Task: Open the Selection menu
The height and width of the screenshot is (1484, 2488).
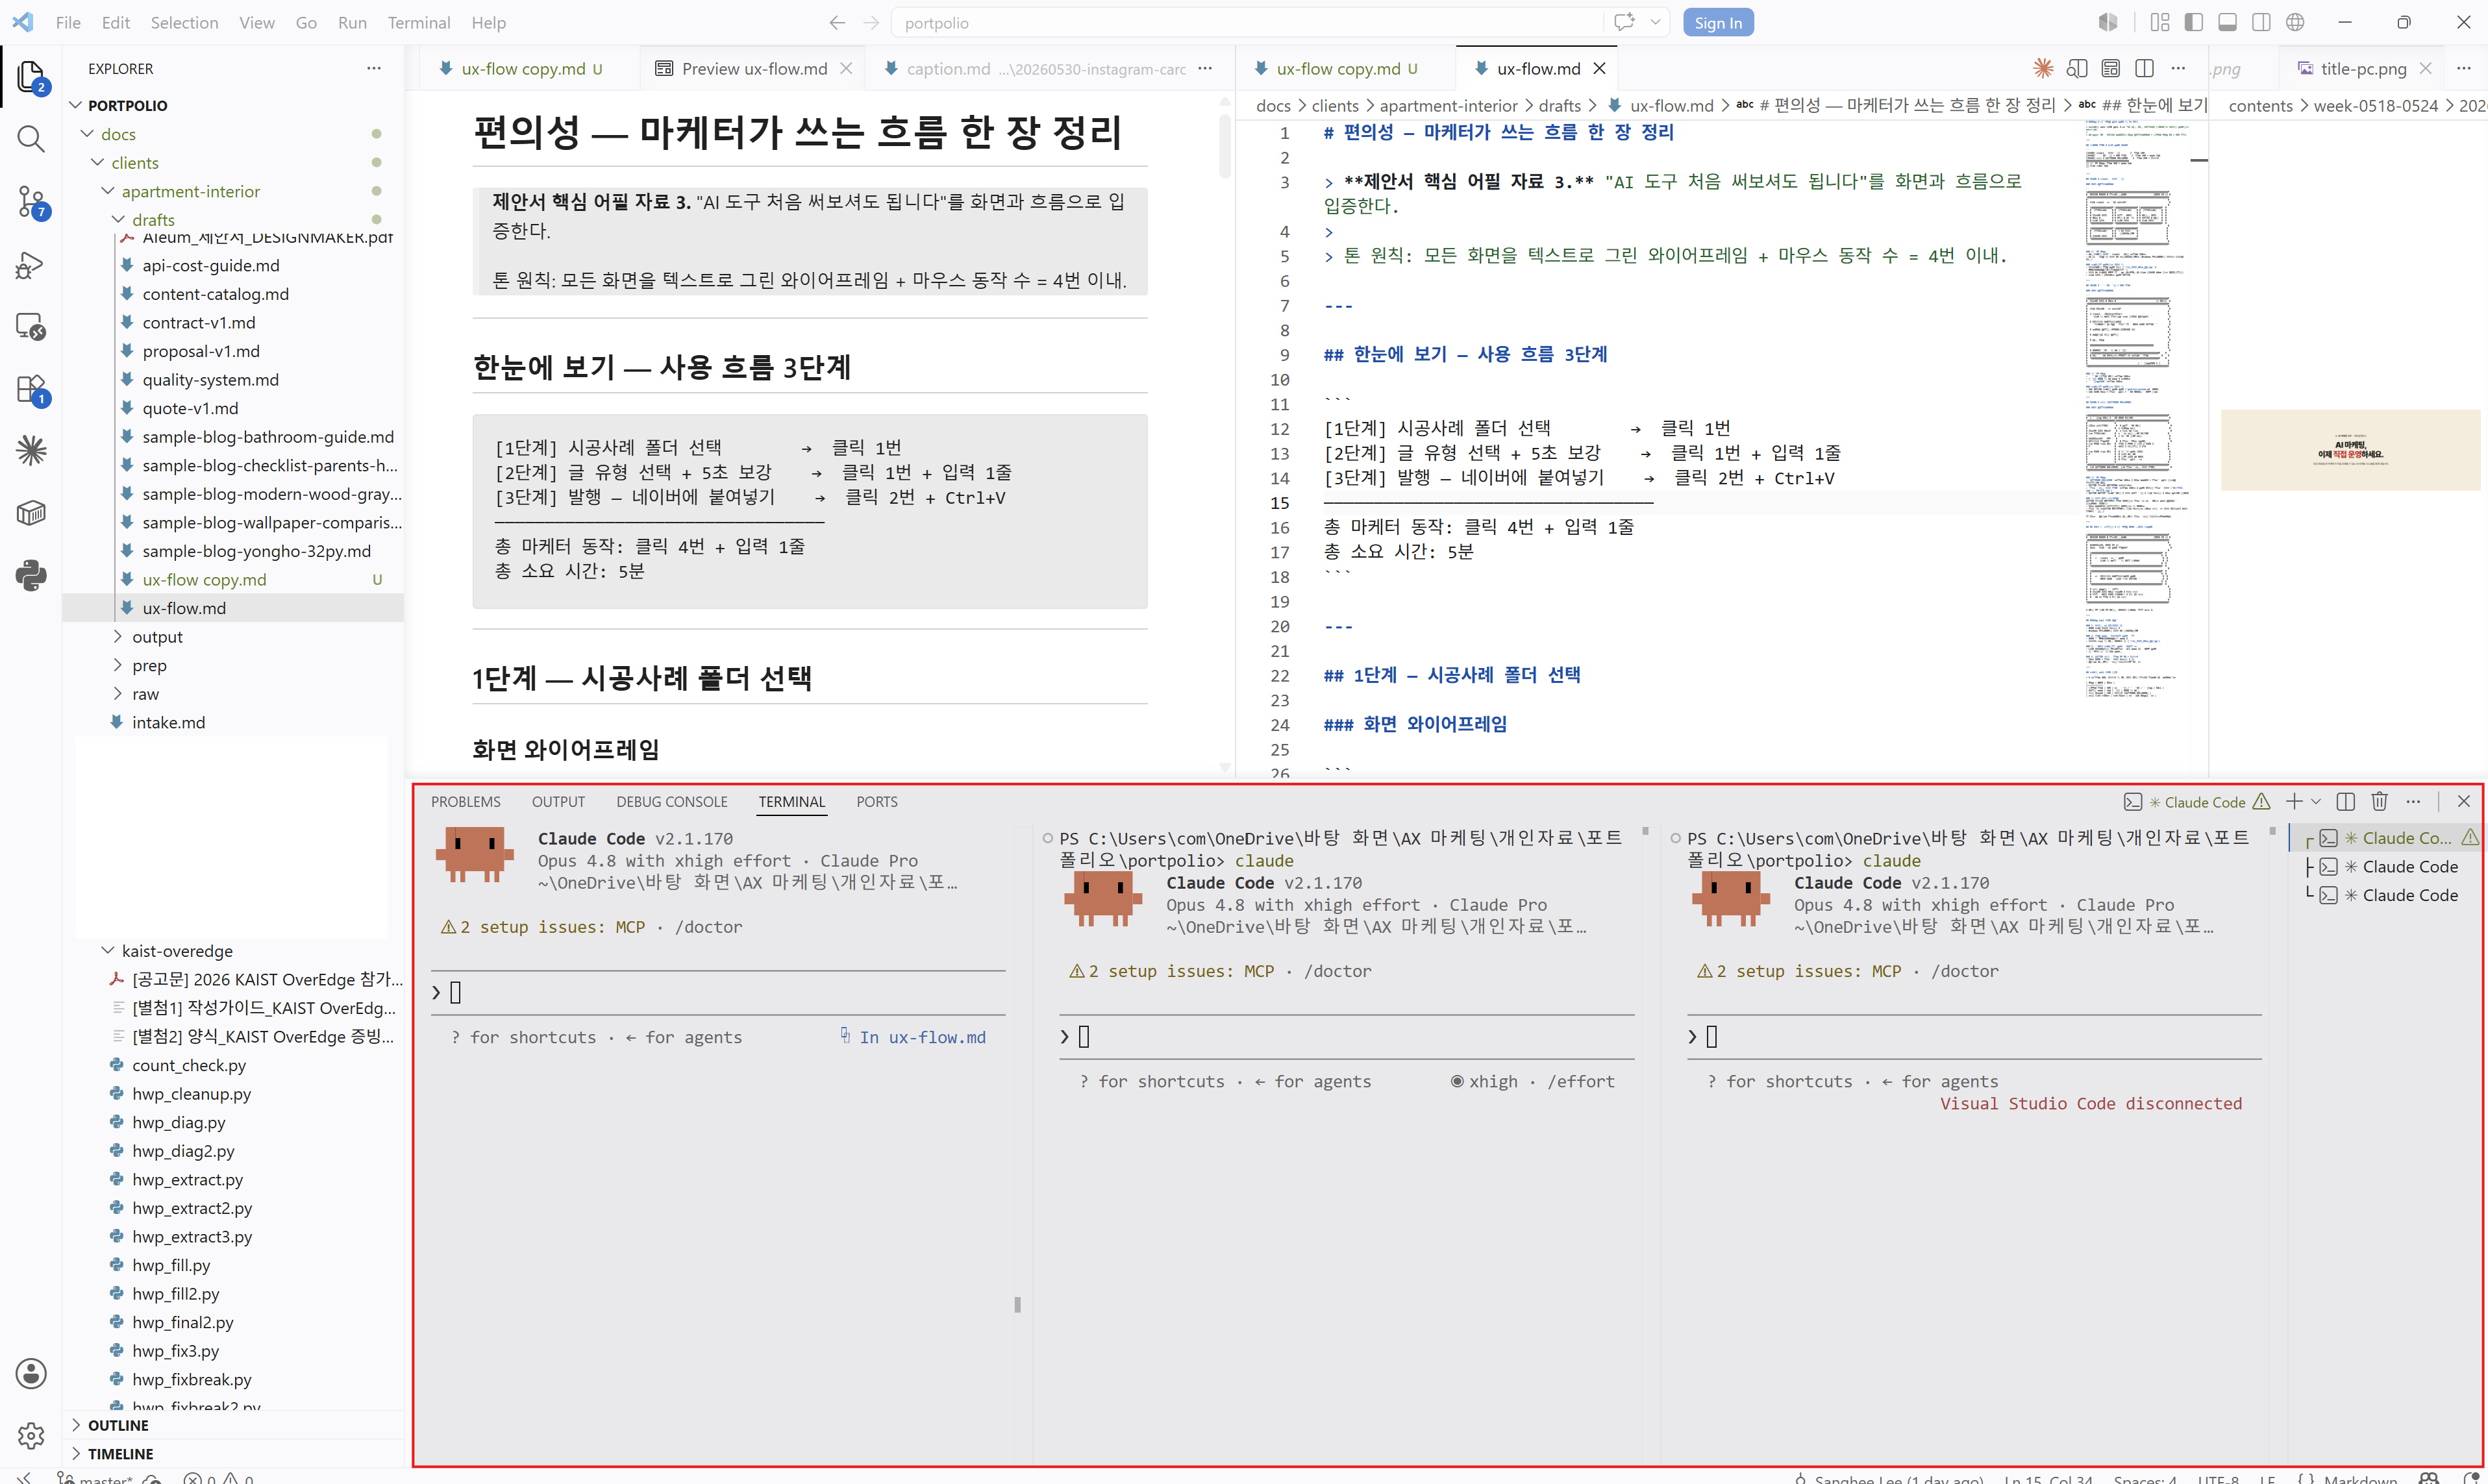Action: (184, 22)
